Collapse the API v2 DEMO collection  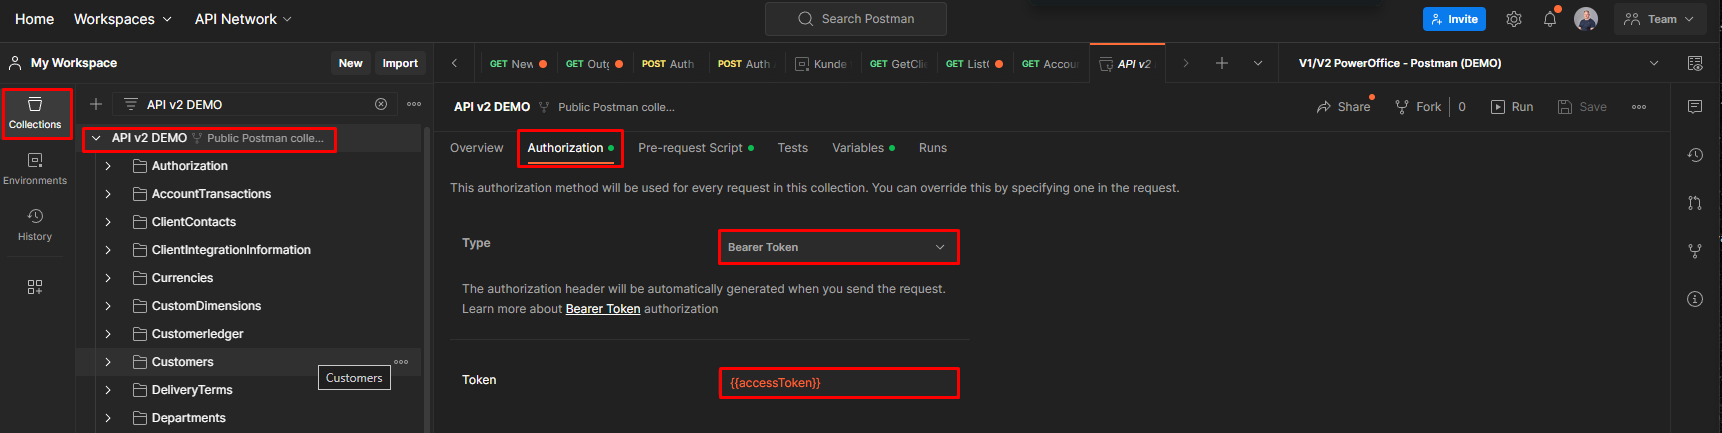[x=96, y=138]
